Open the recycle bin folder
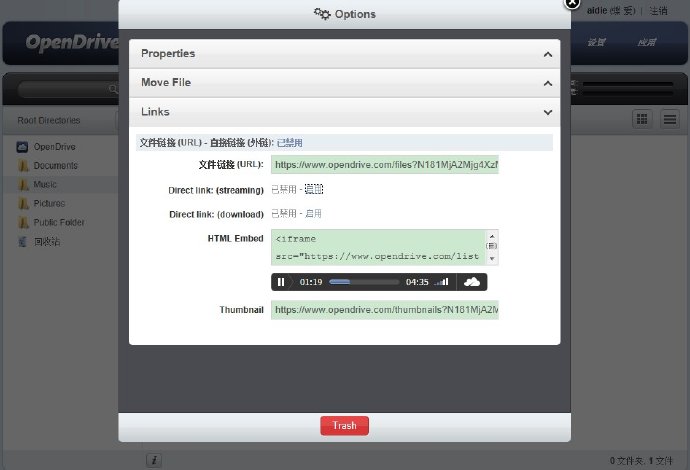This screenshot has width=690, height=470. click(47, 242)
